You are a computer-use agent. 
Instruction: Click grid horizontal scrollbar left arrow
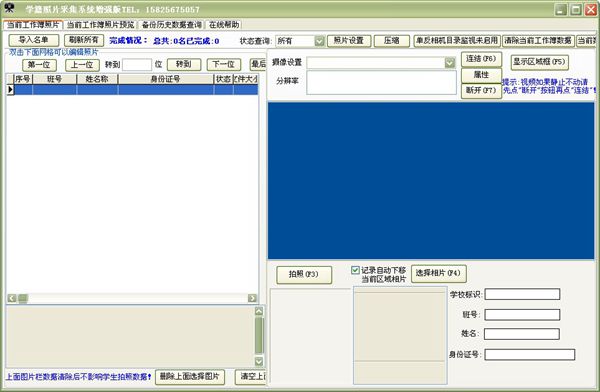click(12, 298)
